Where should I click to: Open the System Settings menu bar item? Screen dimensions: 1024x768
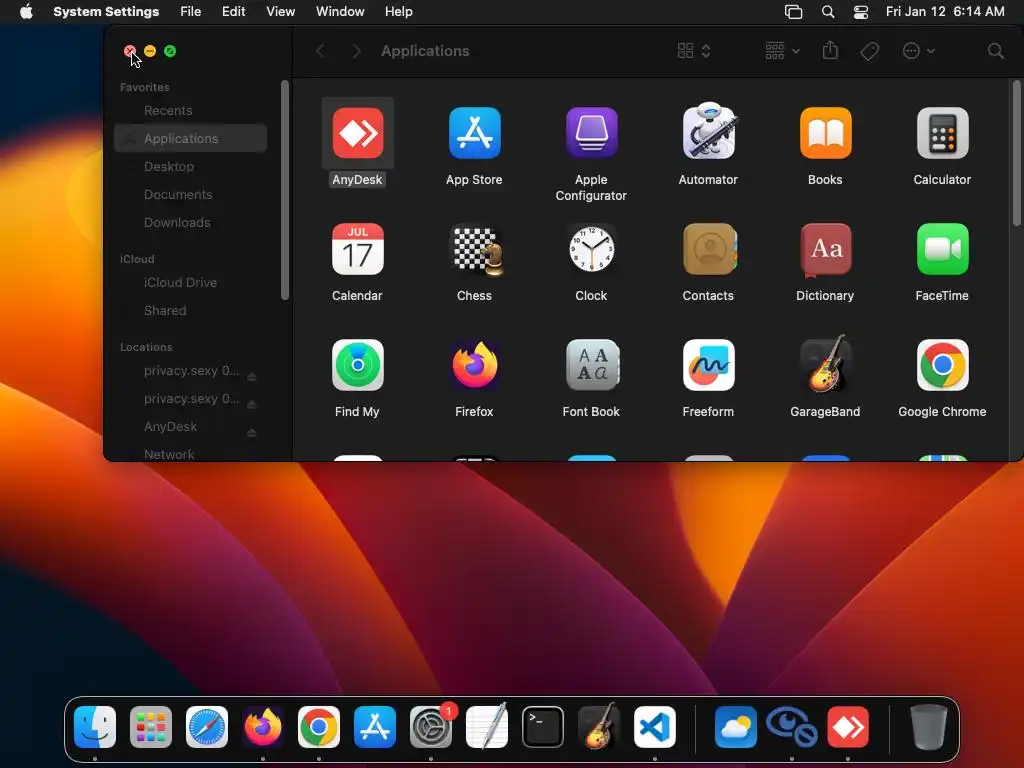pos(106,12)
